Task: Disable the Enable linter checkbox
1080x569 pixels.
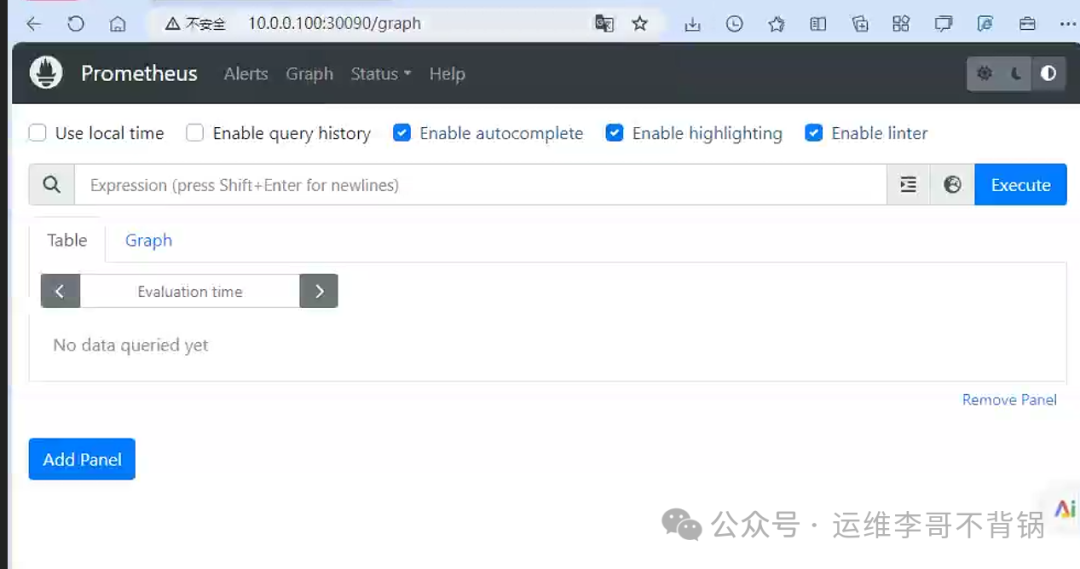Action: (813, 132)
